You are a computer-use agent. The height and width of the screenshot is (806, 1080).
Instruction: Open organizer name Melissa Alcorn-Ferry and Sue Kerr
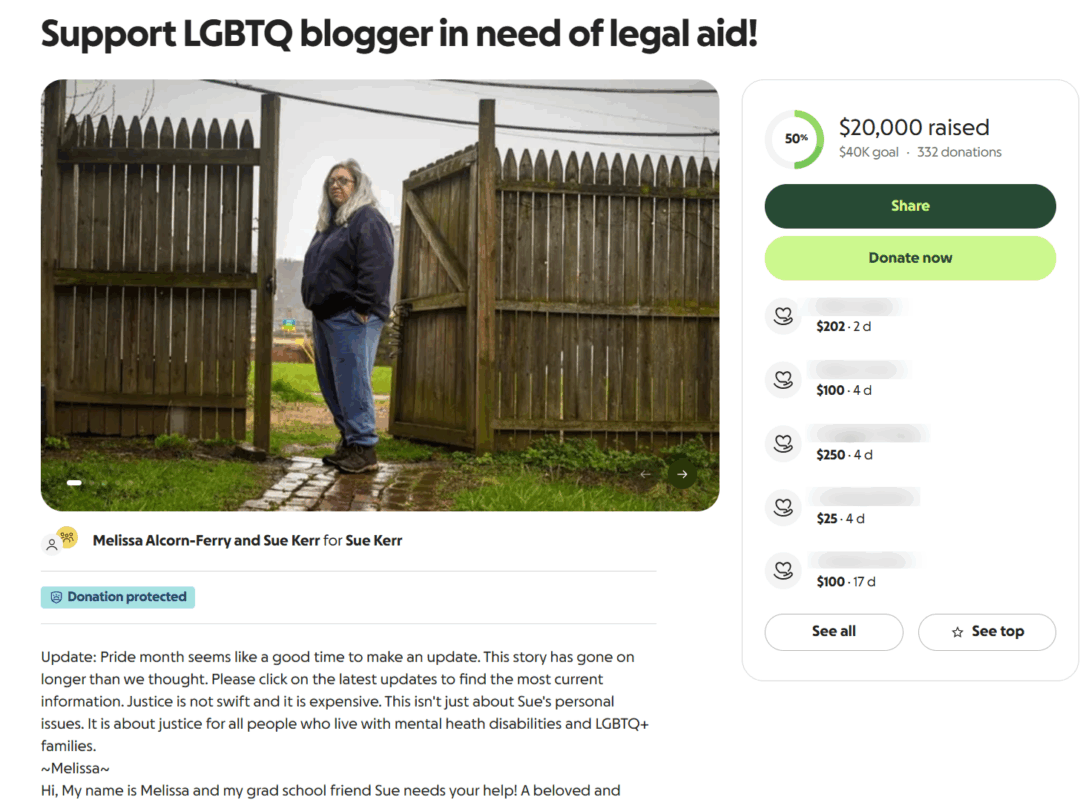[x=206, y=540]
